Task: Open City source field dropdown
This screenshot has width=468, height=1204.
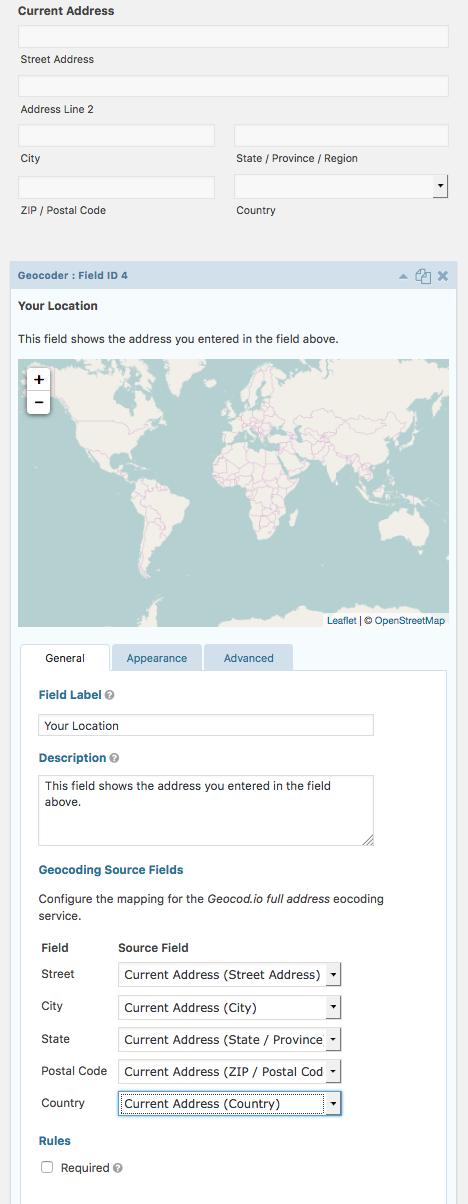Action: [230, 1007]
